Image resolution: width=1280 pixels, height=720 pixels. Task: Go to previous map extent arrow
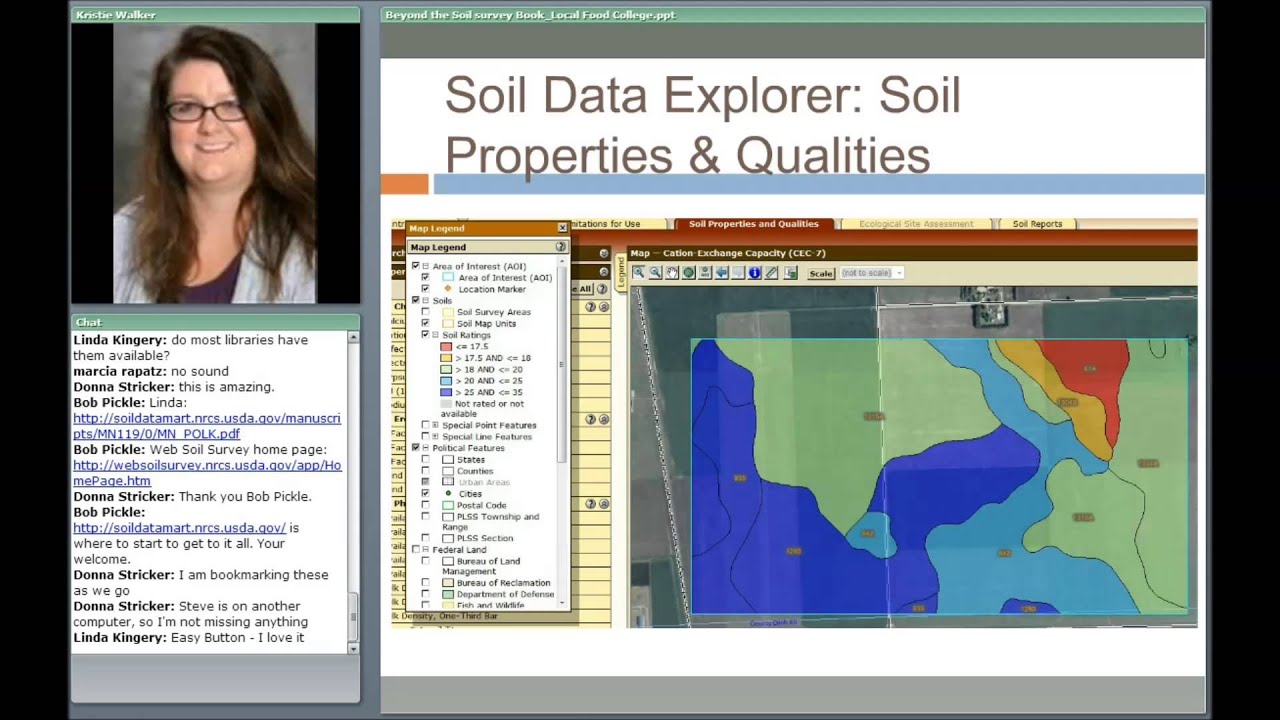[x=722, y=273]
